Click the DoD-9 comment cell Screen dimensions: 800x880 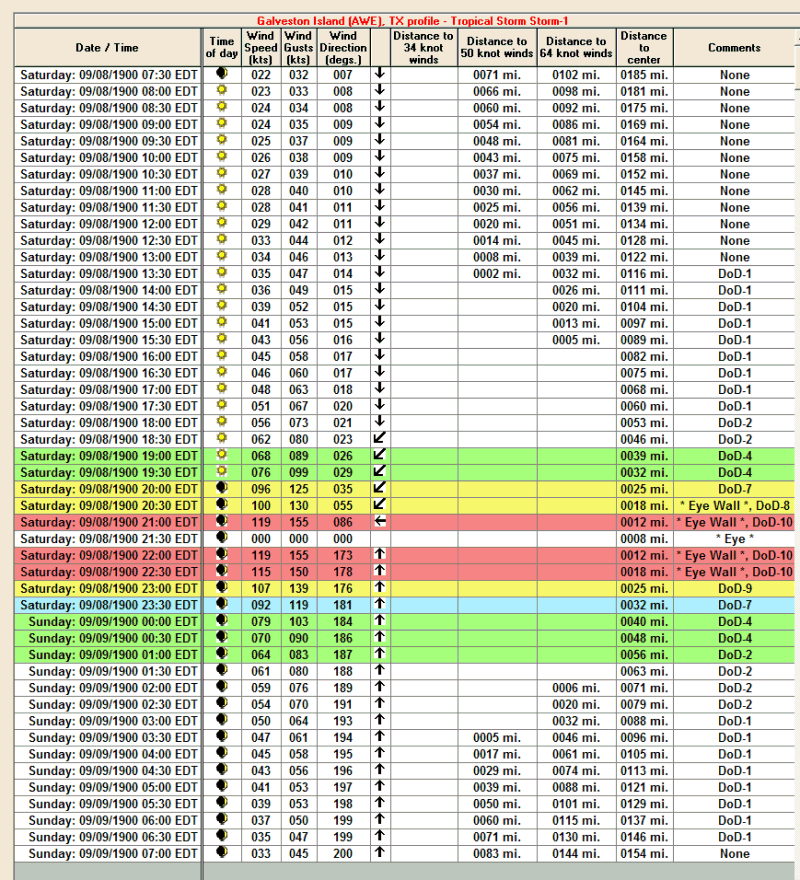coord(734,589)
